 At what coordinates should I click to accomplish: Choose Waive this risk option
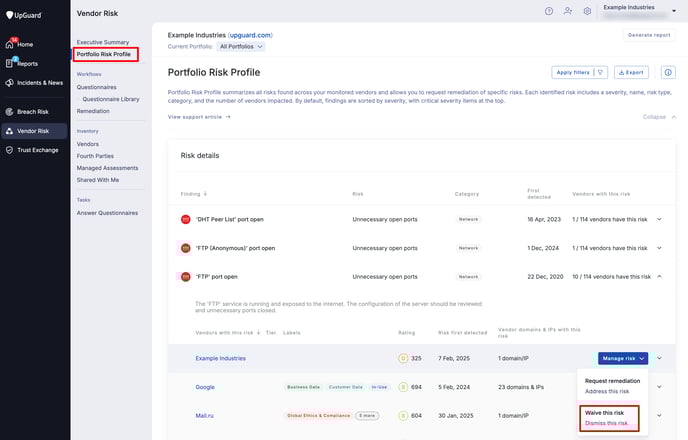click(x=609, y=418)
